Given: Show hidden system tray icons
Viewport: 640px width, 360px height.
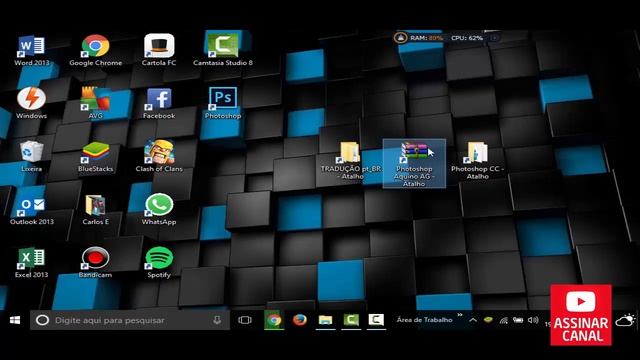Looking at the screenshot, I should tap(473, 320).
